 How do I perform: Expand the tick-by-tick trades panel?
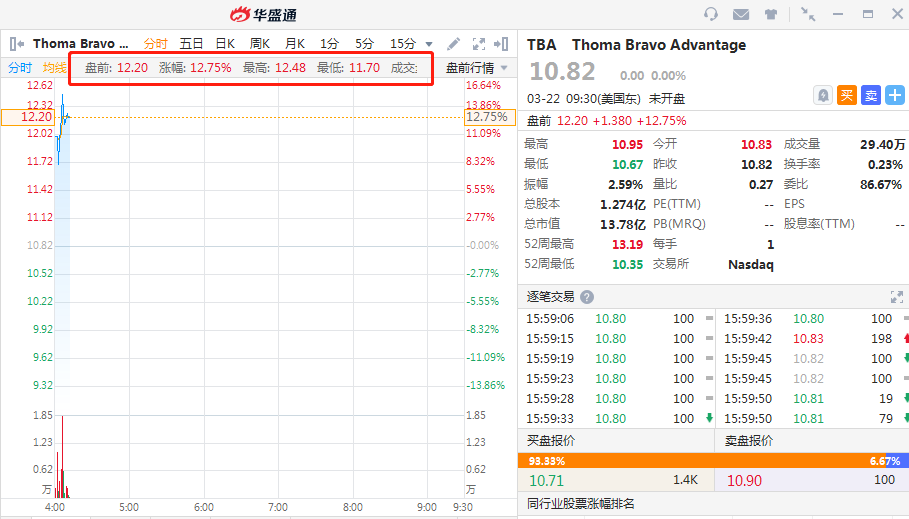[x=897, y=297]
